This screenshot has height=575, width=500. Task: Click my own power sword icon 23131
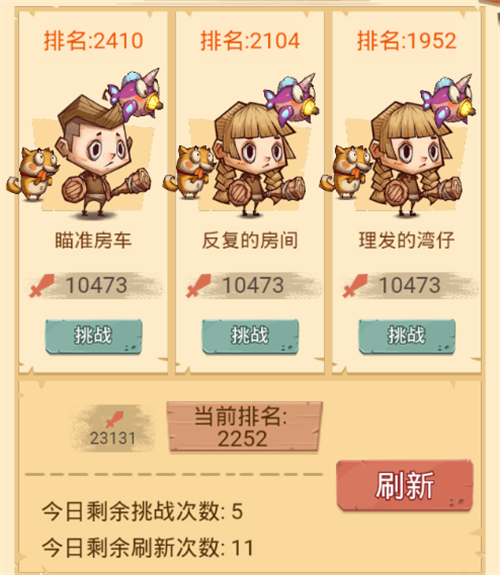[x=114, y=419]
